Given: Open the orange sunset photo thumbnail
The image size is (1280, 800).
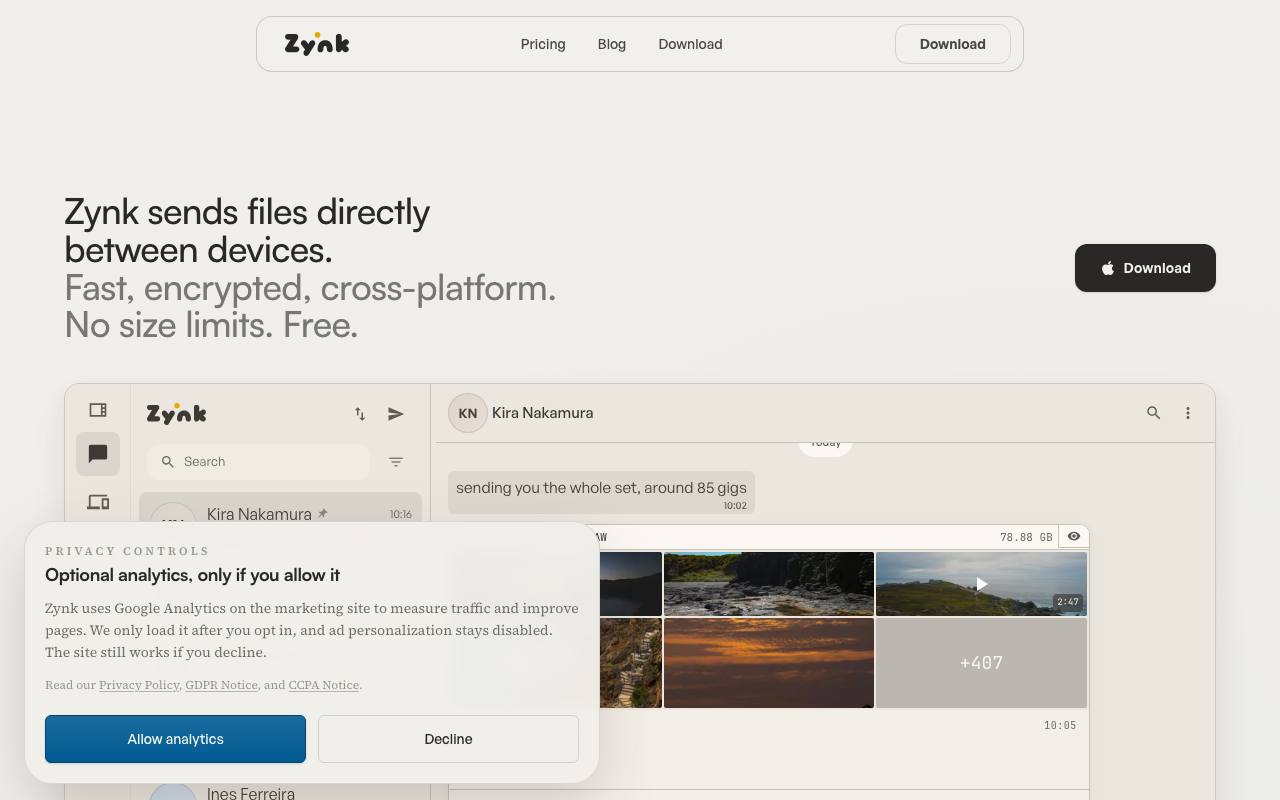Looking at the screenshot, I should click(x=769, y=663).
